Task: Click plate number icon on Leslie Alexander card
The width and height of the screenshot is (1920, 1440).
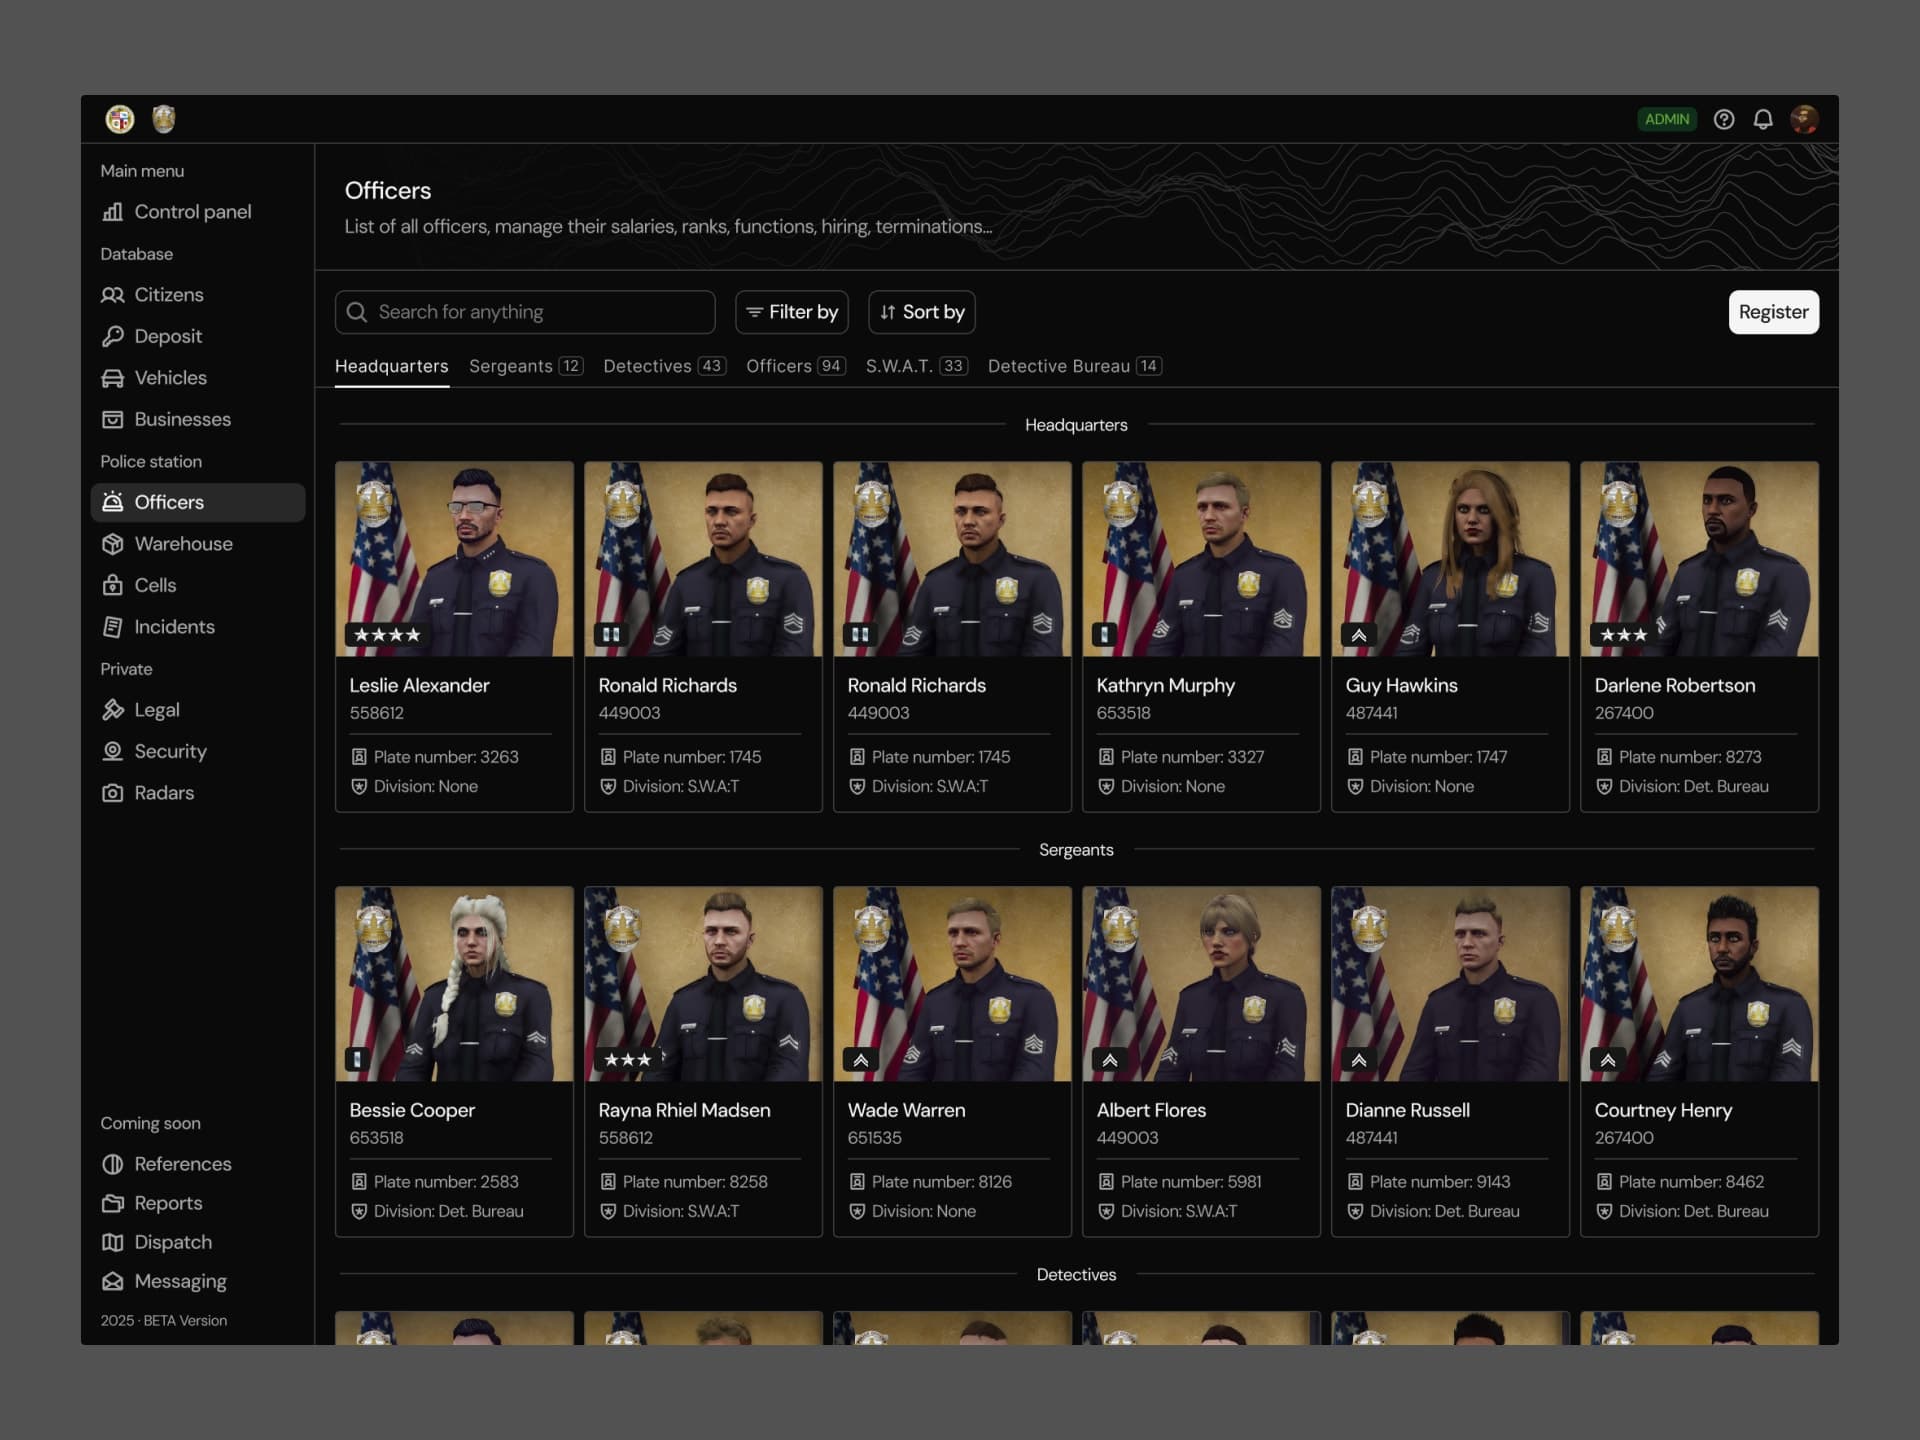Action: click(359, 757)
